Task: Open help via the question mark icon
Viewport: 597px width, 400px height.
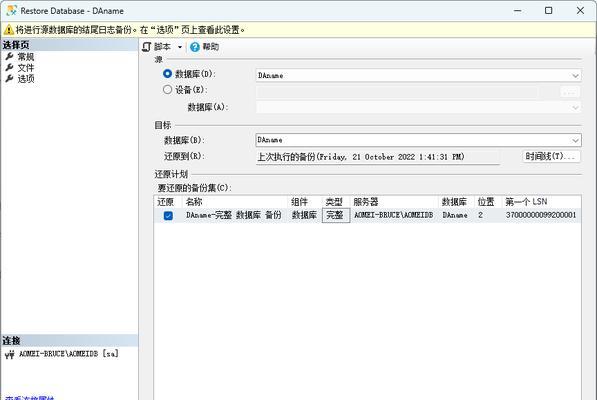Action: click(195, 47)
